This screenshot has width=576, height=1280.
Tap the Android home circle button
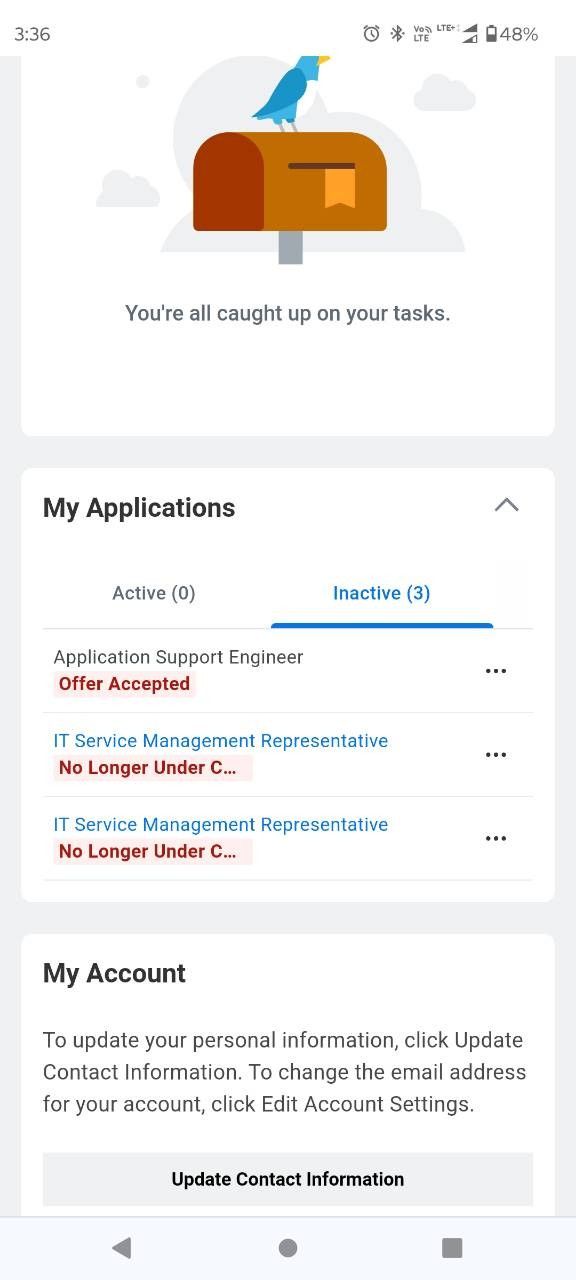288,1247
